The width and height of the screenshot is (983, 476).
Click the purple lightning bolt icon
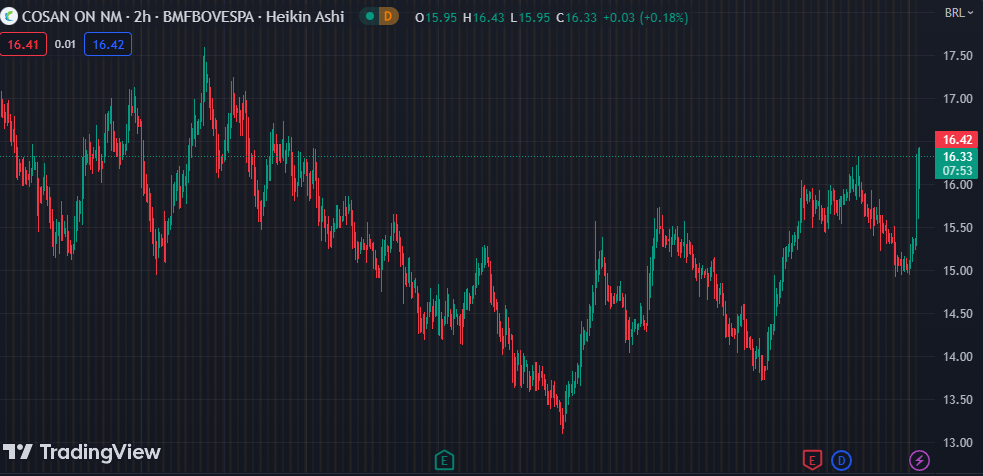click(919, 461)
